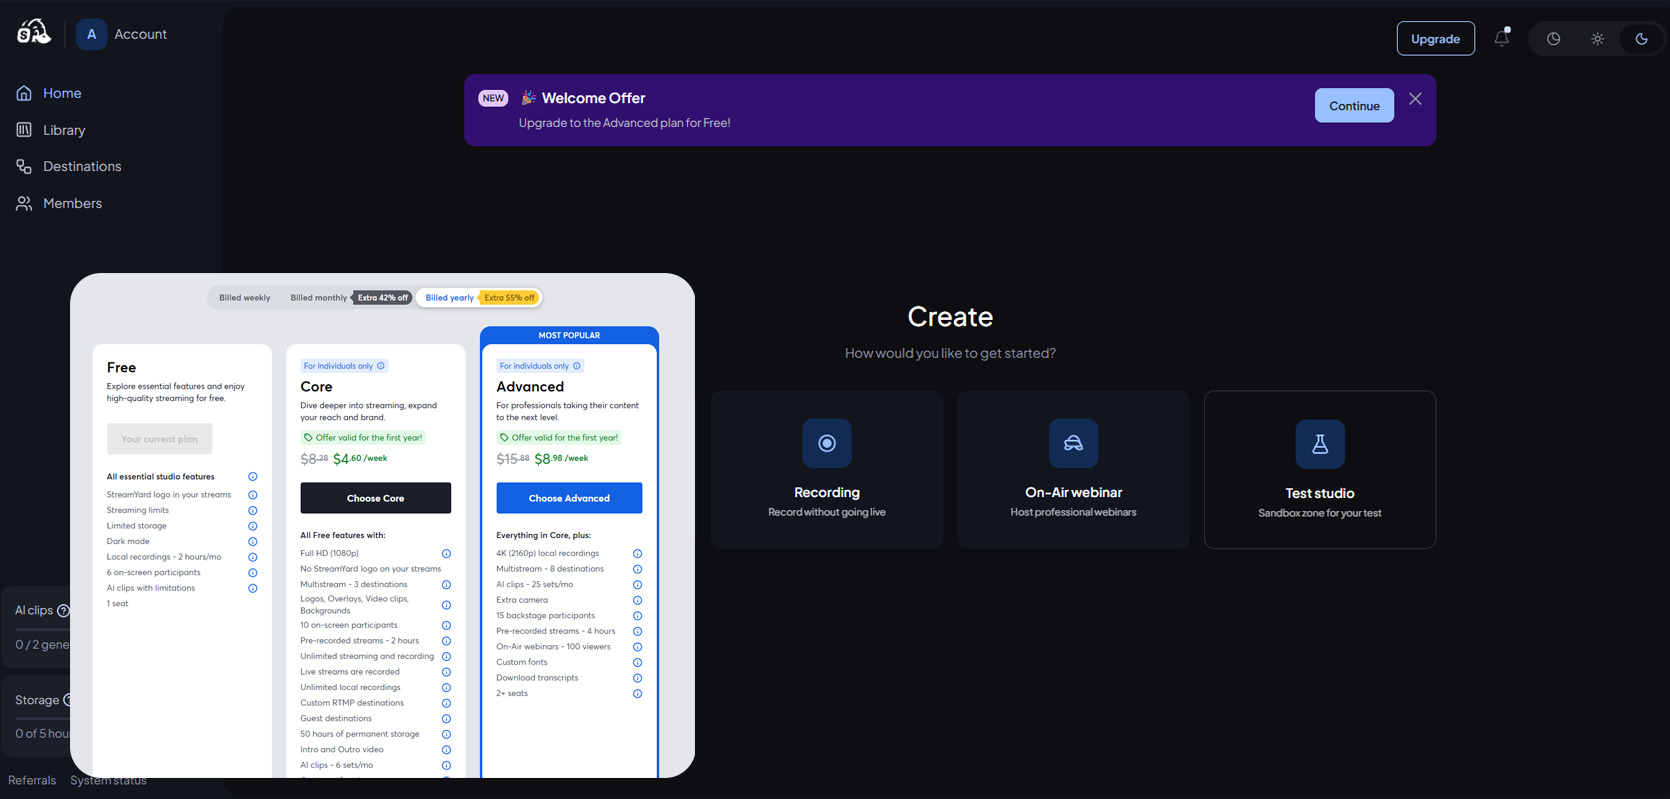Viewport: 1670px width, 799px height.
Task: Click the AI clips help icon
Action: click(64, 611)
